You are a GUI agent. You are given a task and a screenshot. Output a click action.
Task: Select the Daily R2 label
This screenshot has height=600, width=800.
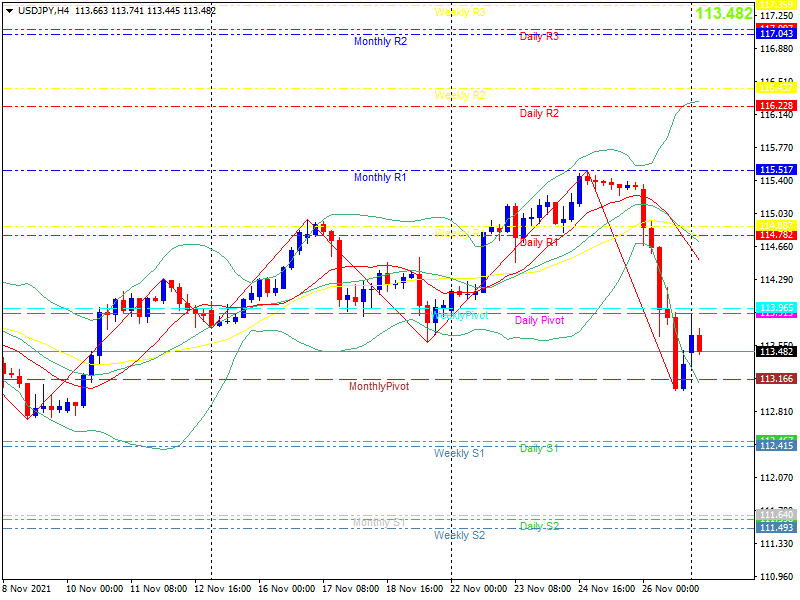pos(539,113)
